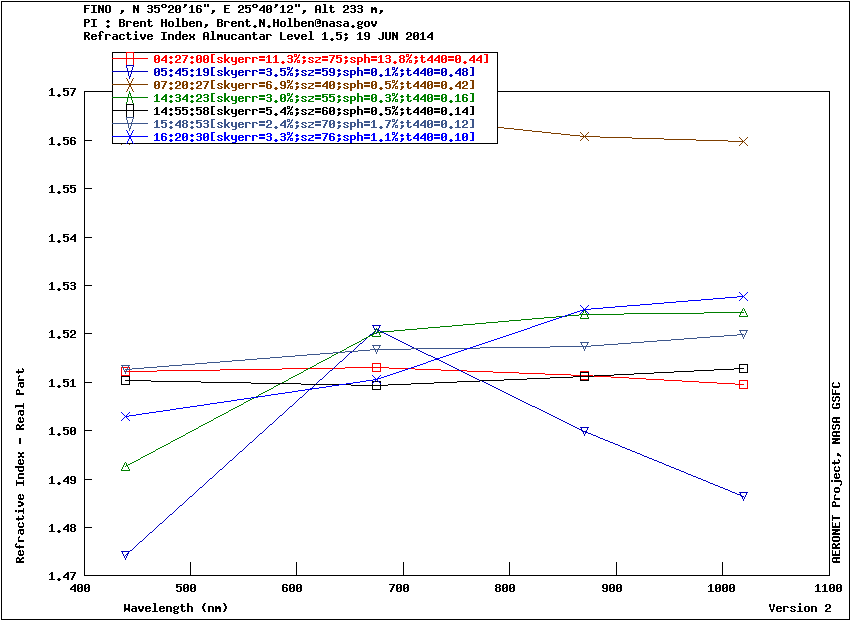Click the lowest blue triangle marker at 440 nm
Image resolution: width=850 pixels, height=620 pixels.
point(126,555)
